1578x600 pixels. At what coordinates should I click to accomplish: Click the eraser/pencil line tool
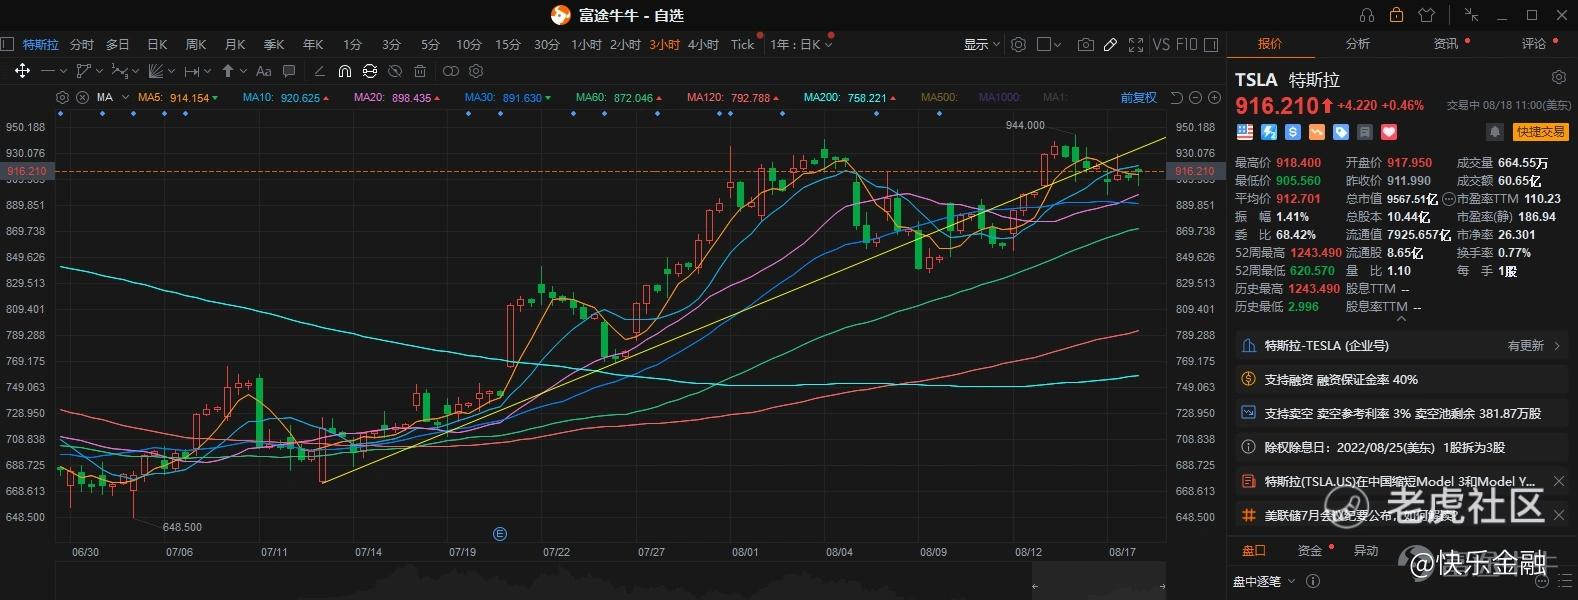pos(320,71)
